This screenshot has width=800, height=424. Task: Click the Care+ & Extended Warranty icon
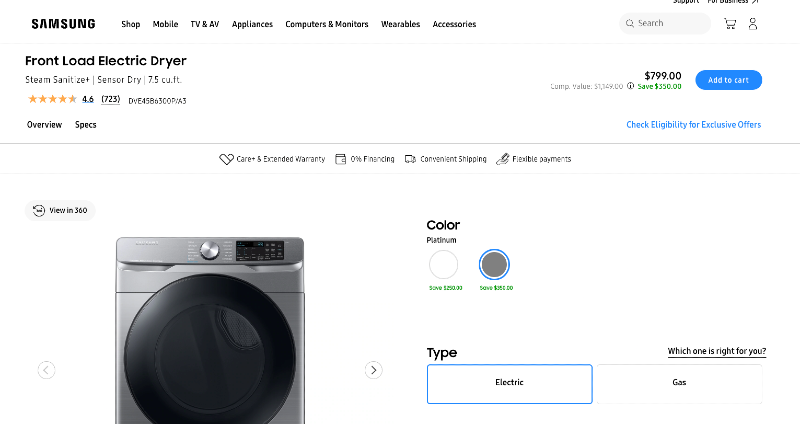tap(226, 159)
